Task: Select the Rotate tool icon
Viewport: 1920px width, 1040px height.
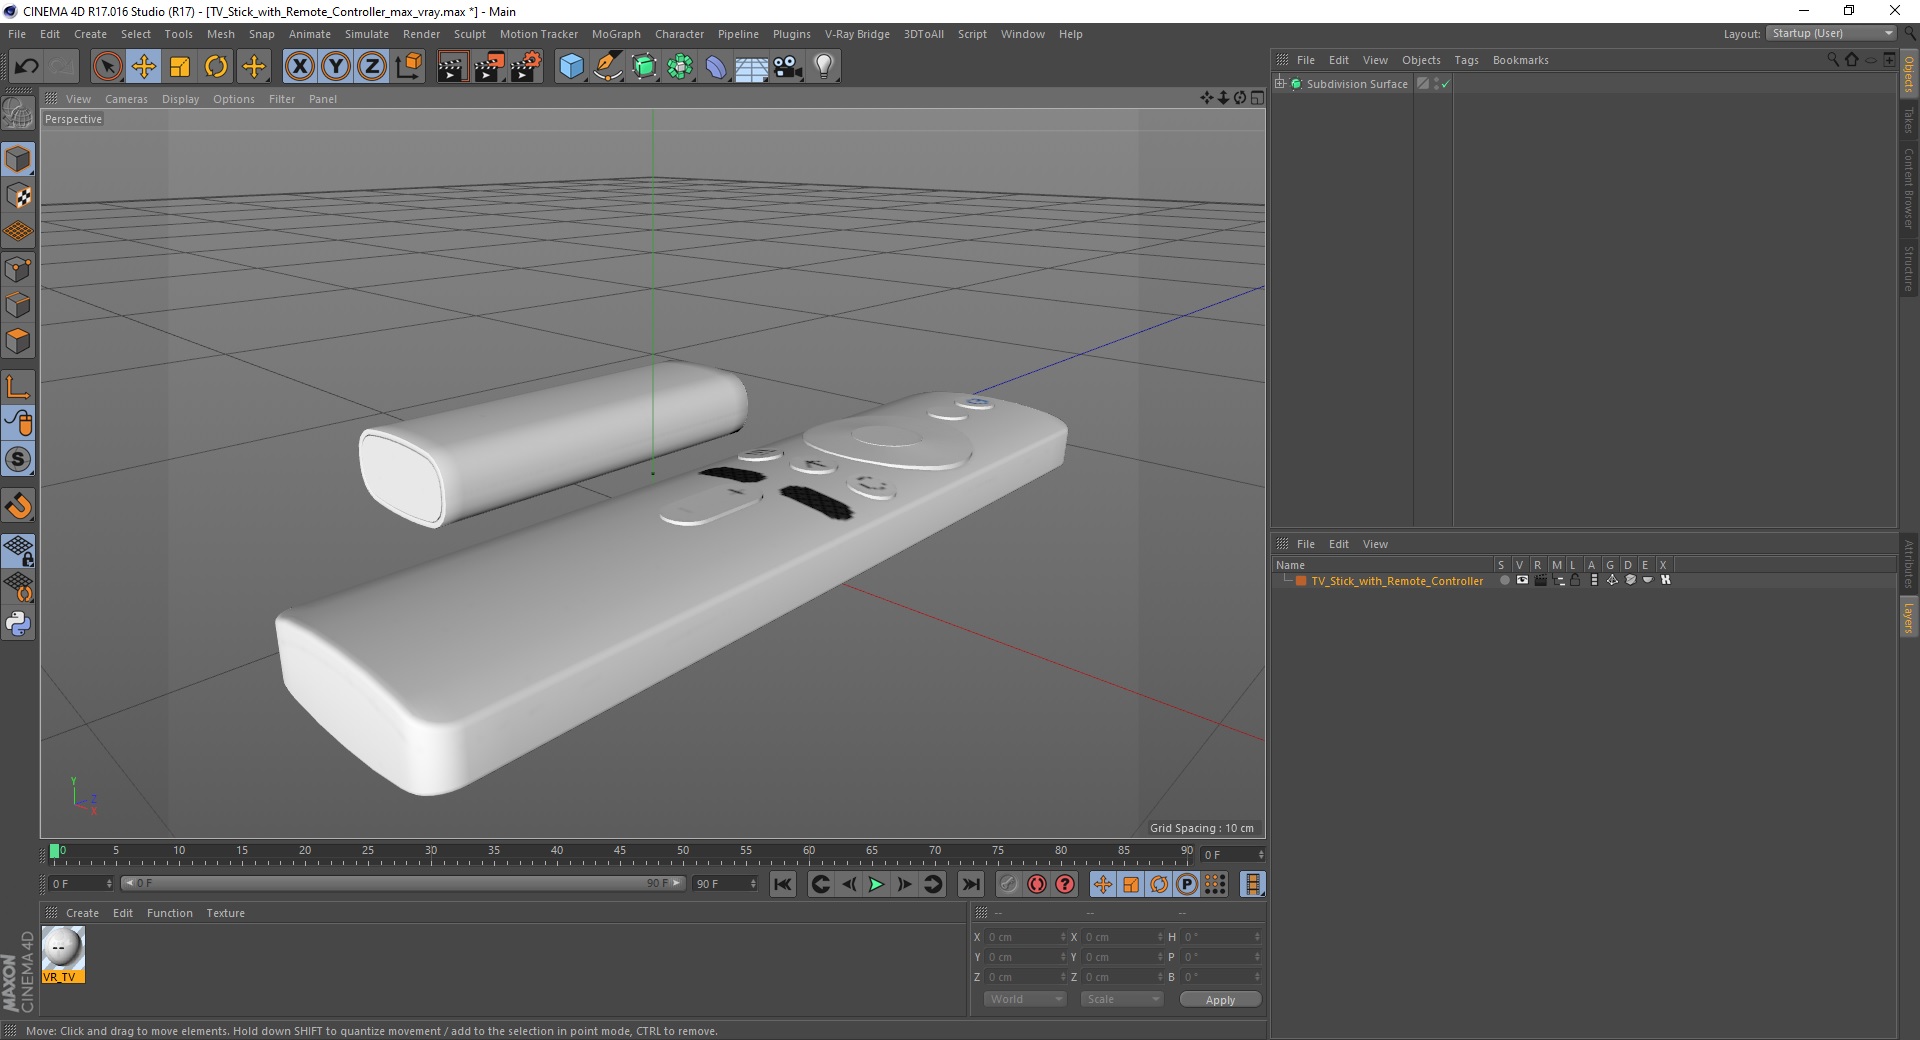Action: point(216,67)
